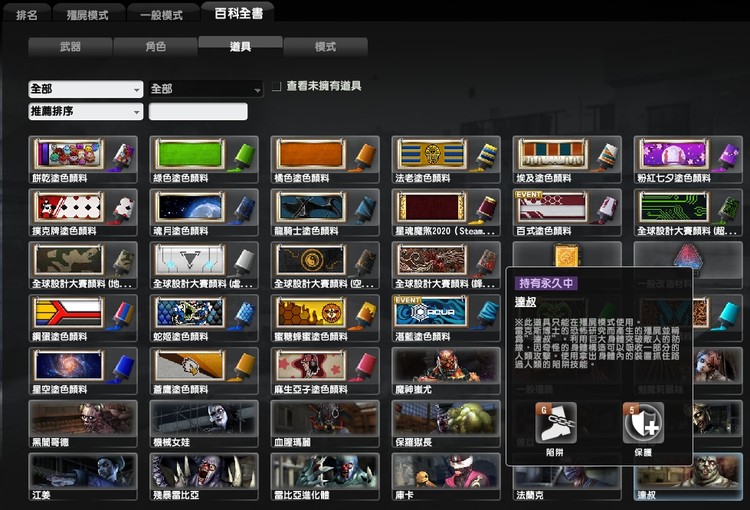Choose the 魂月塗色顏料 paint item
750x510 pixels.
[x=204, y=212]
